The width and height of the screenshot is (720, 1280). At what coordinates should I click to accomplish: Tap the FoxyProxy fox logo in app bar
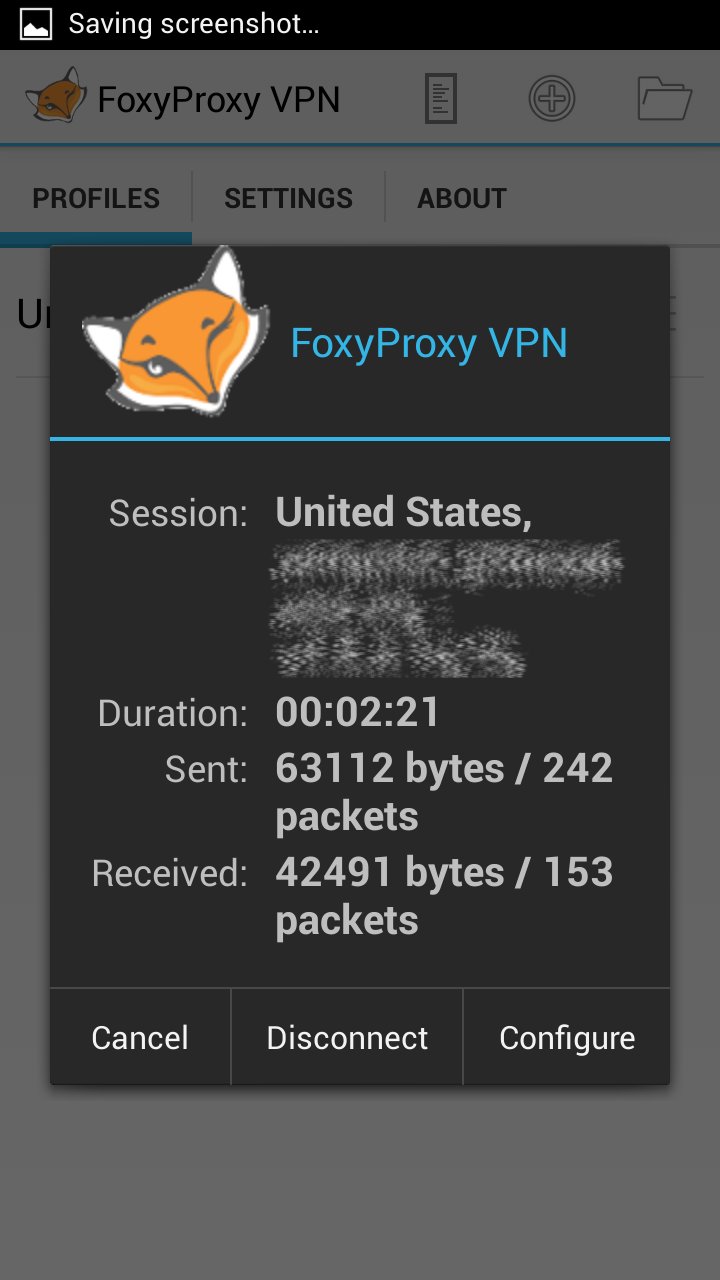pos(56,97)
